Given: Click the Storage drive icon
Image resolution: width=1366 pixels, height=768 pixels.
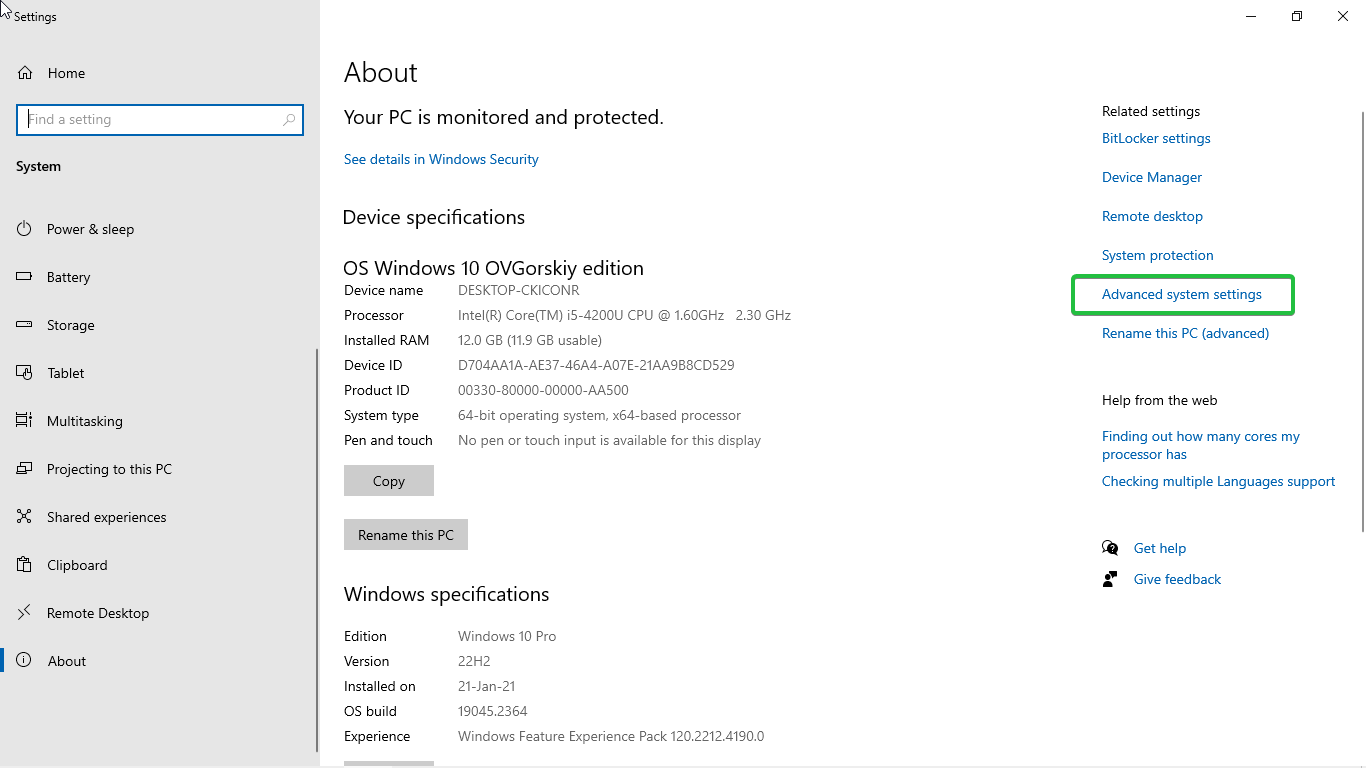Looking at the screenshot, I should pyautogui.click(x=25, y=325).
